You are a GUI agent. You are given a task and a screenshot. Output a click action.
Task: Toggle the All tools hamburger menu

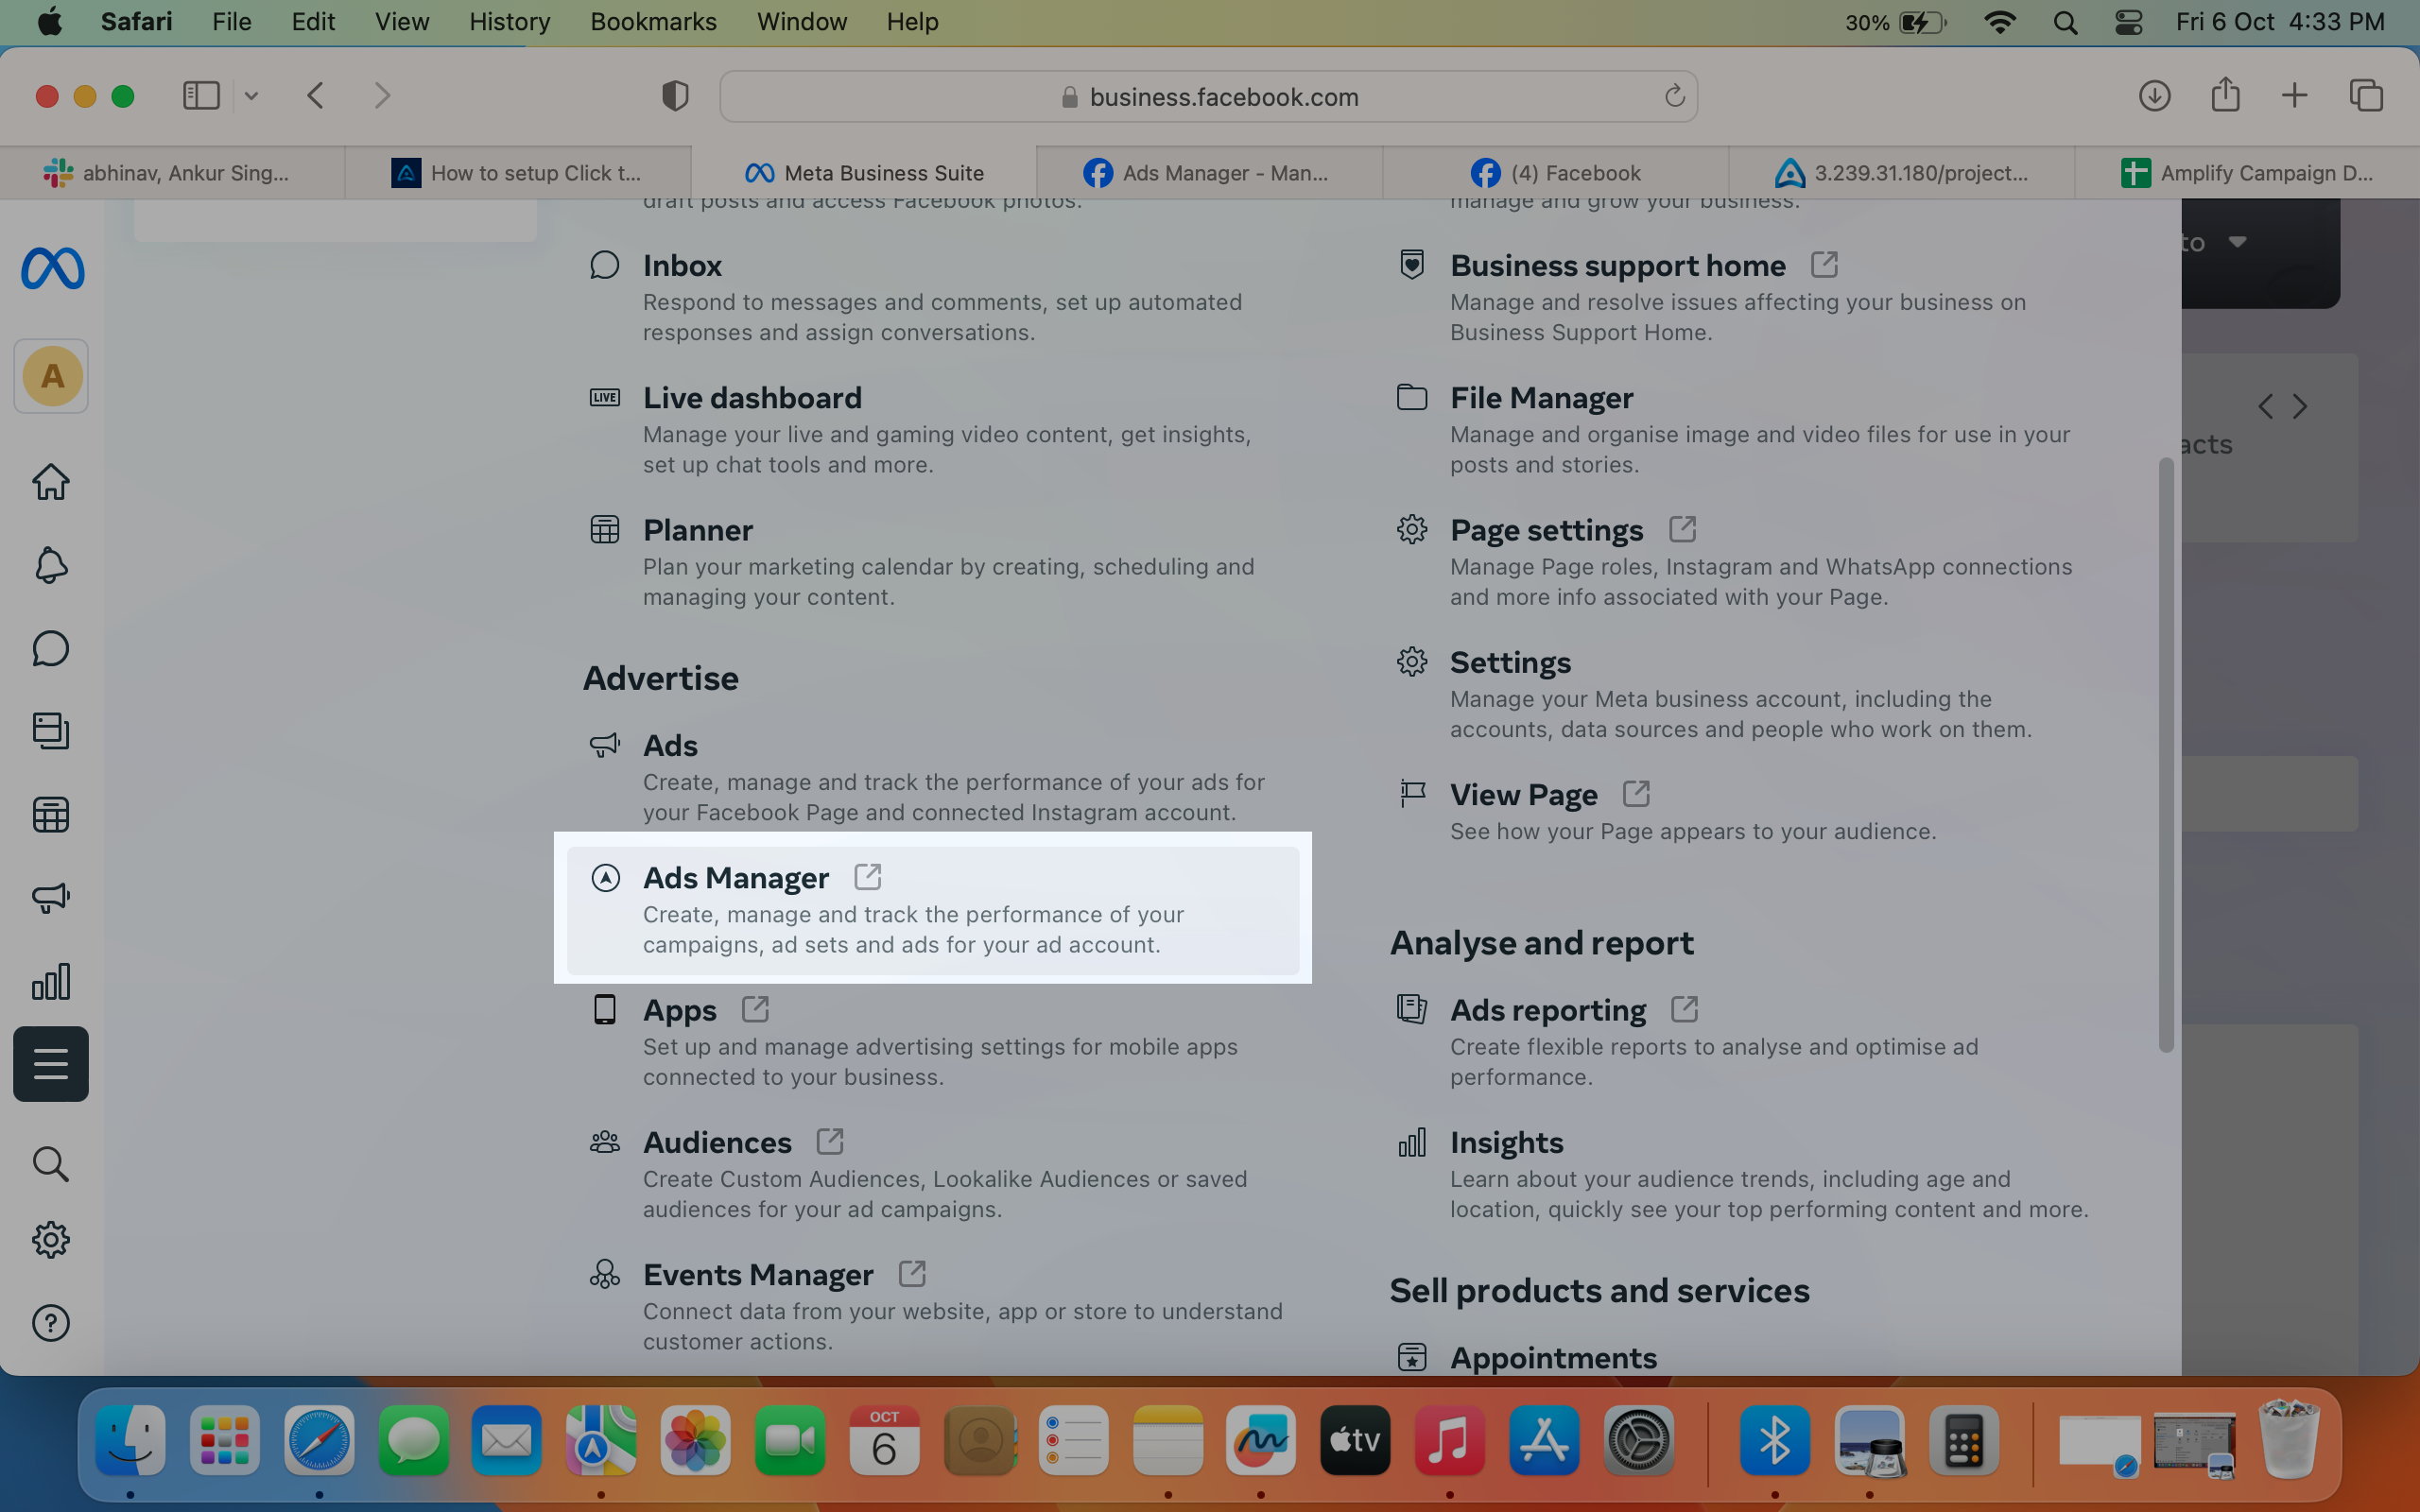51,1064
